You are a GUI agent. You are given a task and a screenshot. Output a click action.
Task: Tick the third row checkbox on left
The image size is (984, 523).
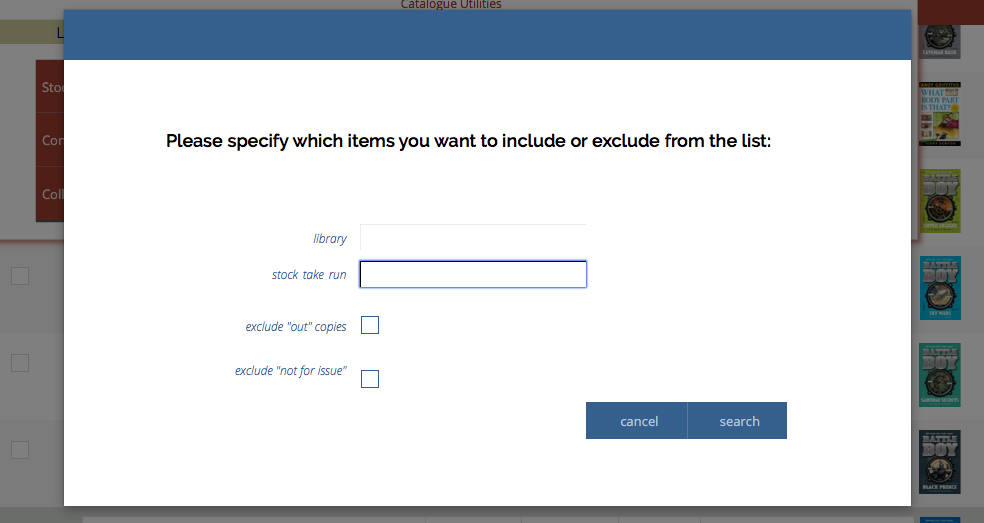[x=20, y=449]
